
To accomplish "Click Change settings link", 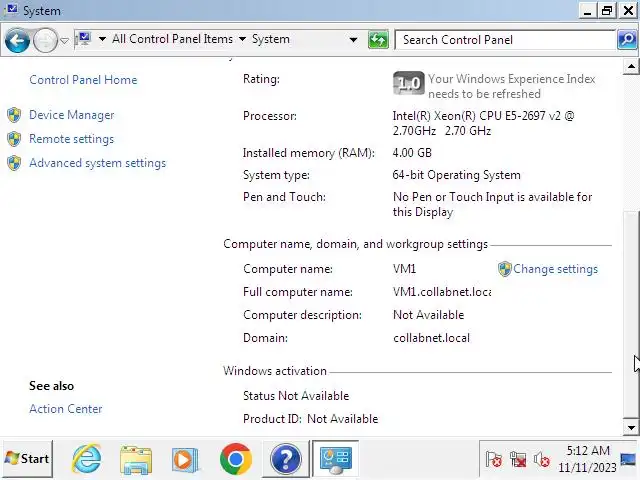I will coord(555,269).
